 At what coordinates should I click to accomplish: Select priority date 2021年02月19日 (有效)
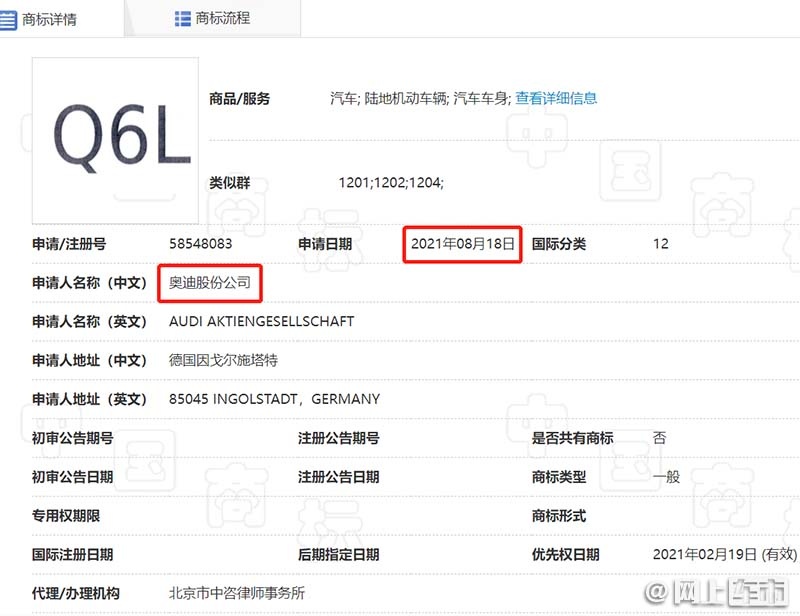(x=725, y=554)
